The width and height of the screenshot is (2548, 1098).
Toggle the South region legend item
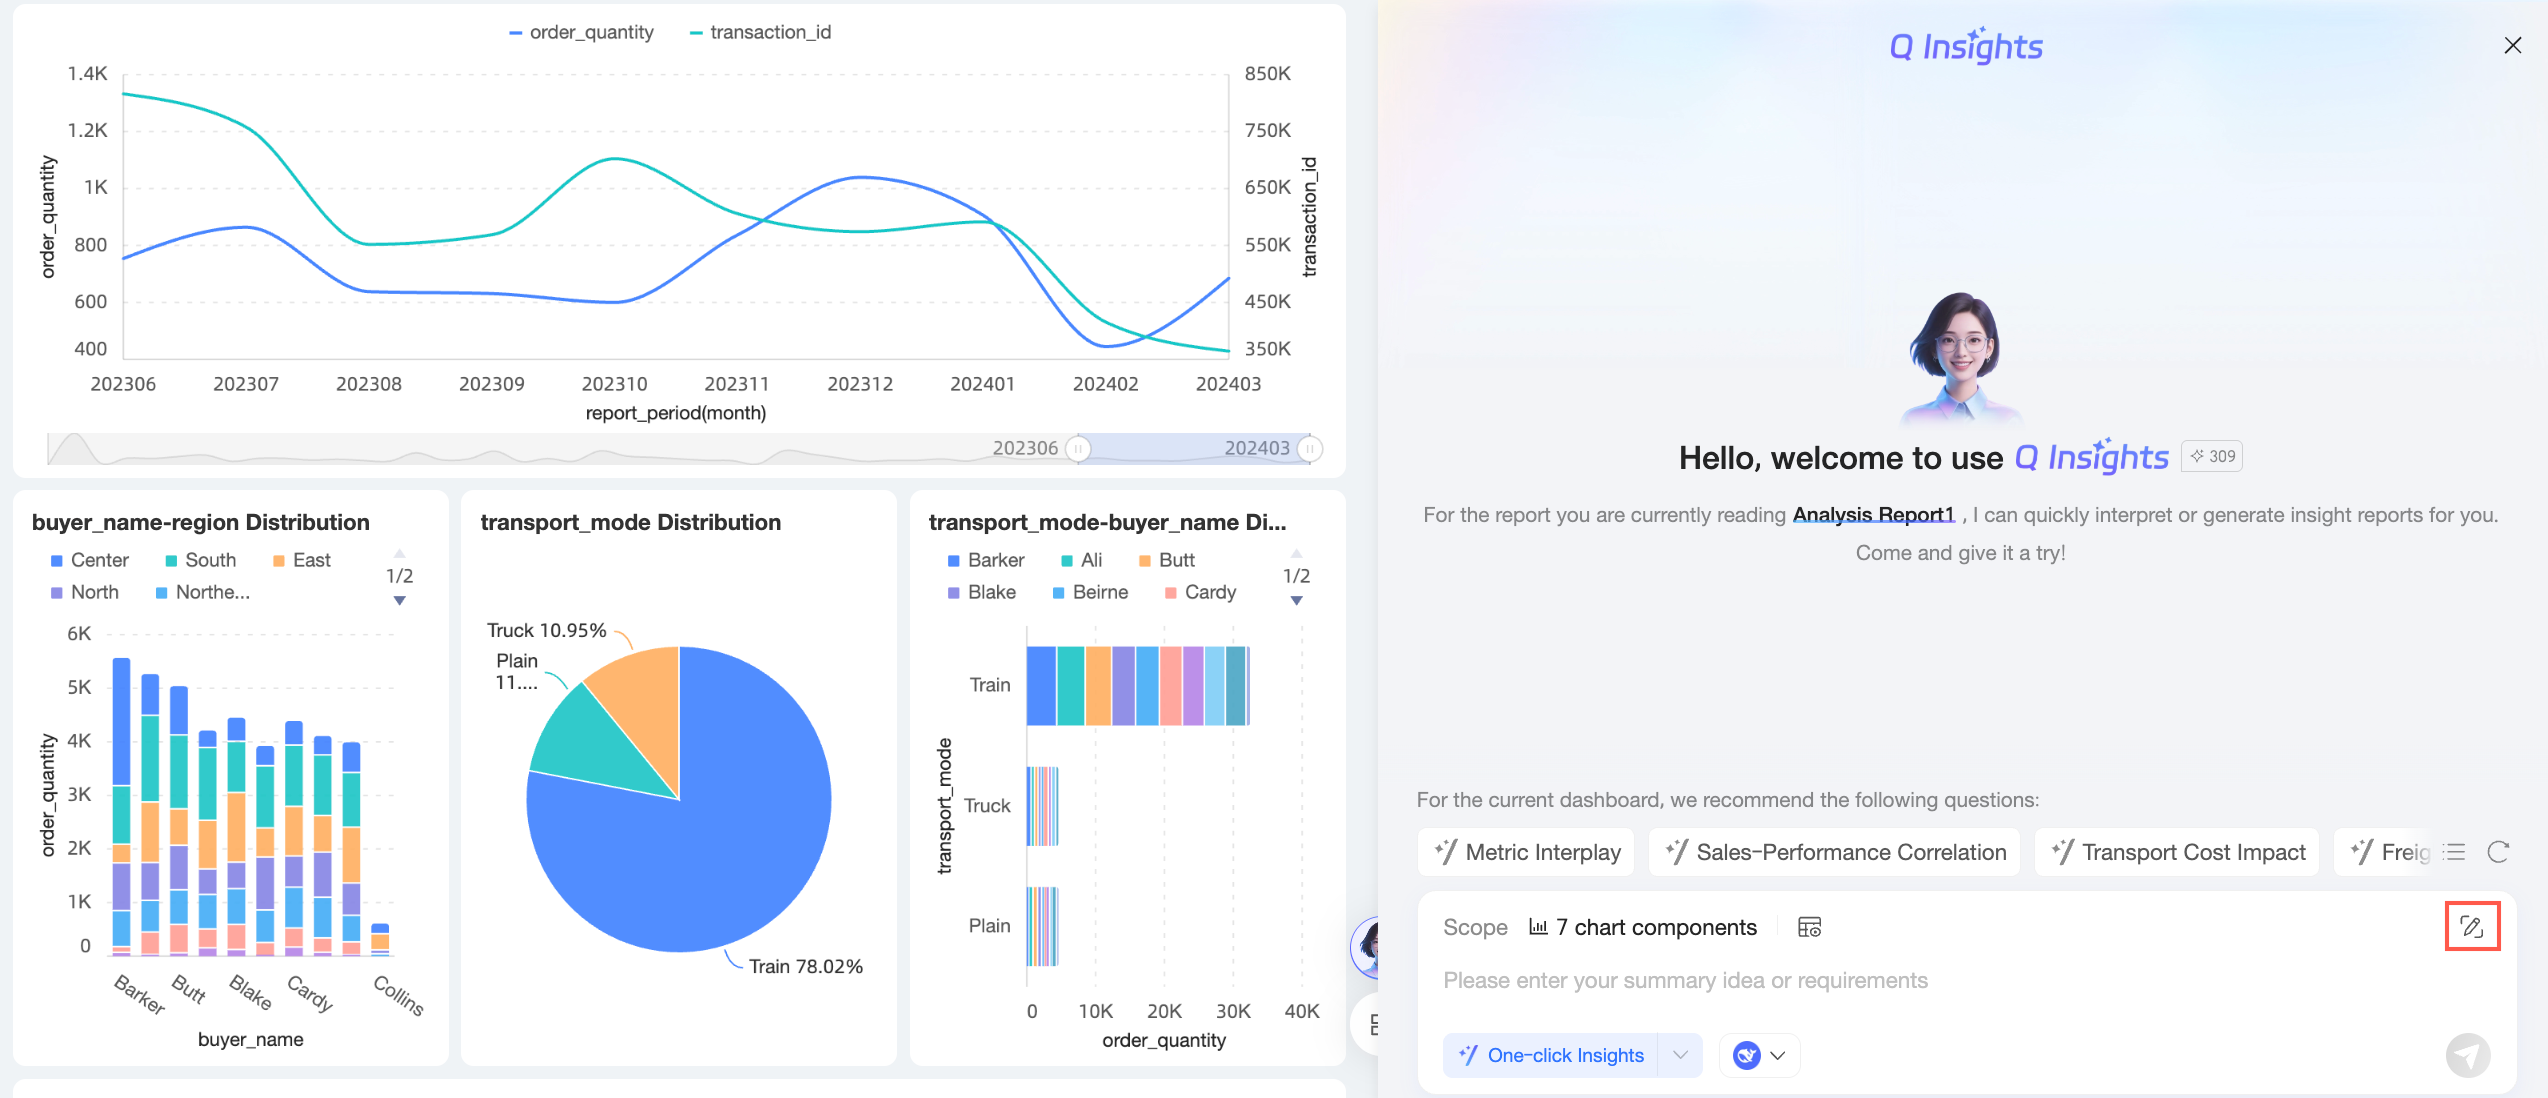[200, 560]
